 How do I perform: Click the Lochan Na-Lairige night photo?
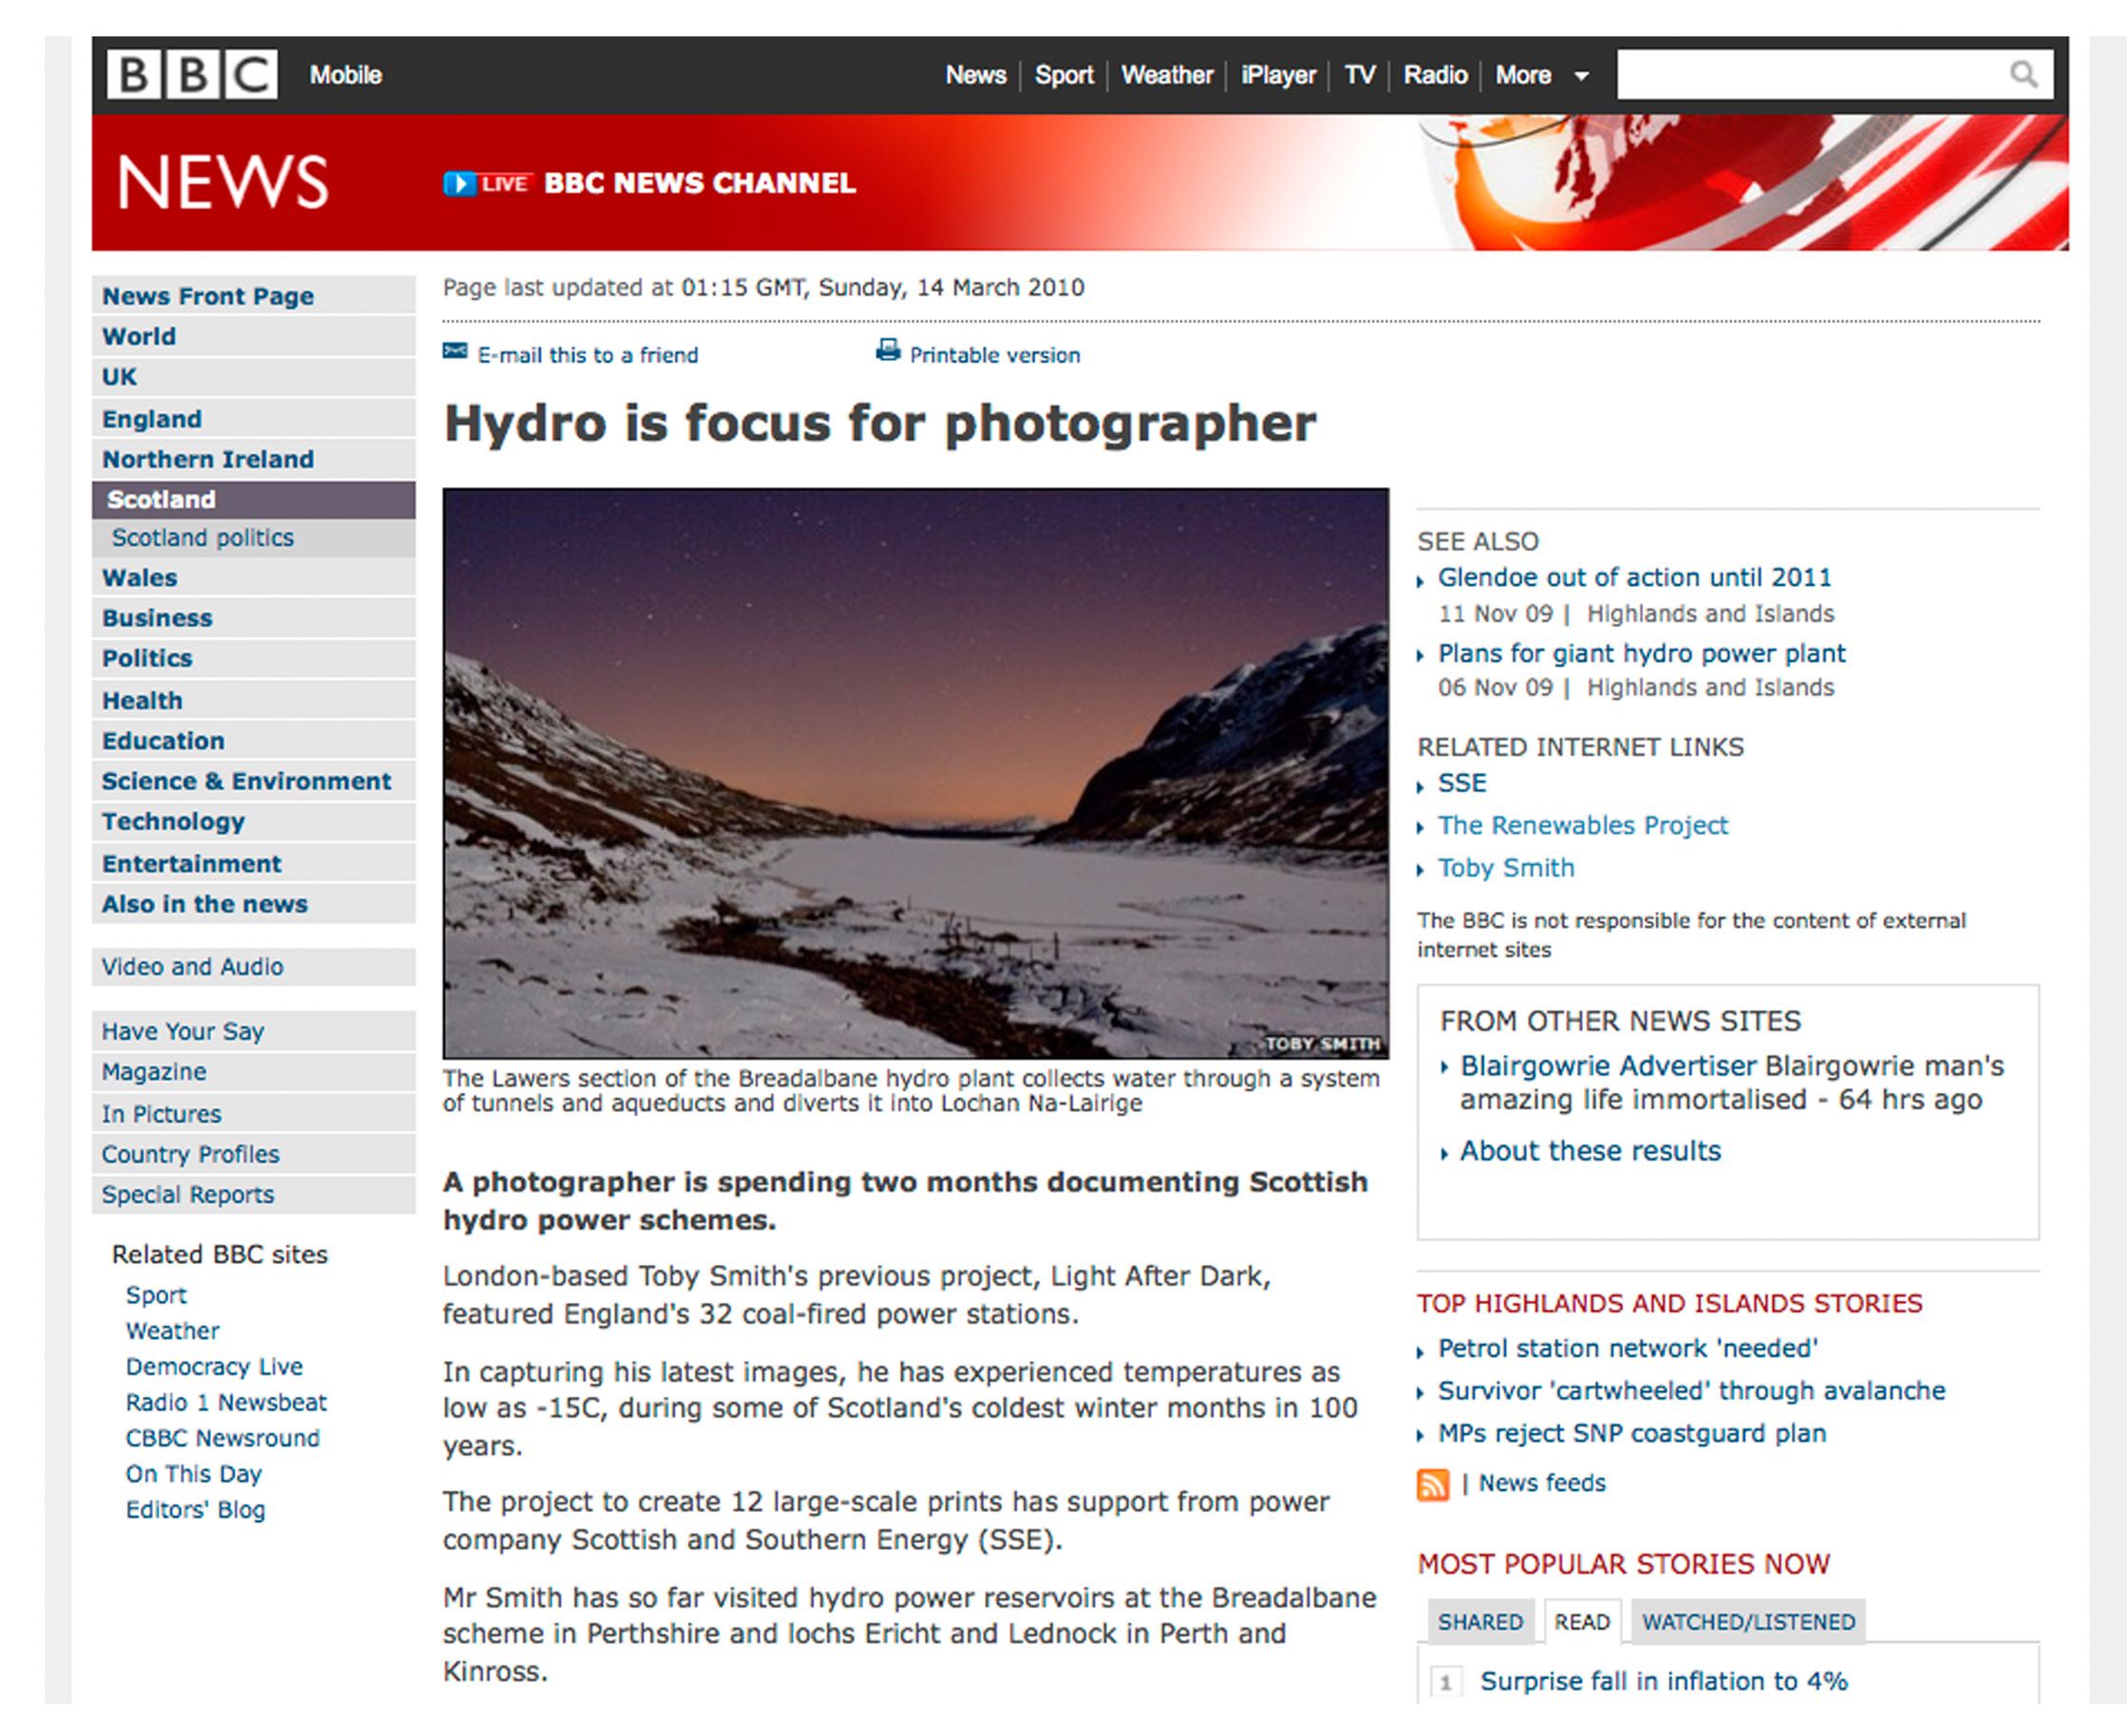tap(915, 773)
